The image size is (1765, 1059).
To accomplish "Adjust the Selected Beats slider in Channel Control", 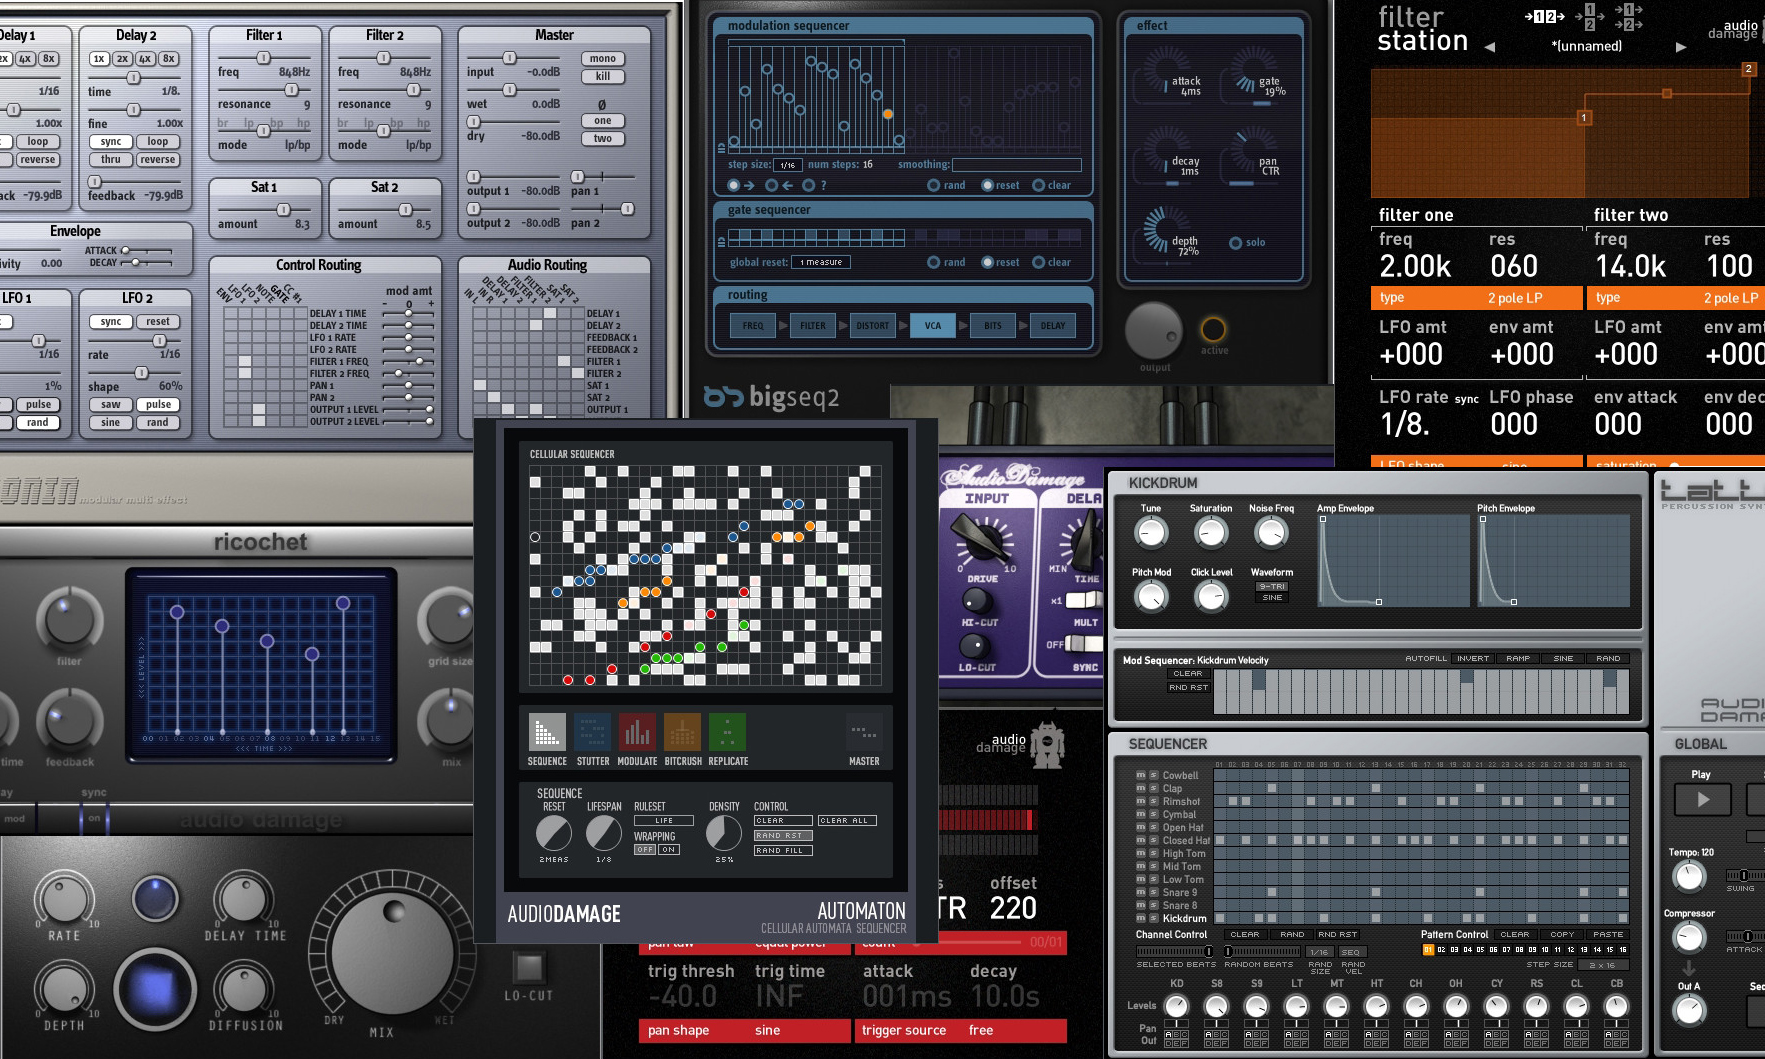I will [x=1175, y=952].
